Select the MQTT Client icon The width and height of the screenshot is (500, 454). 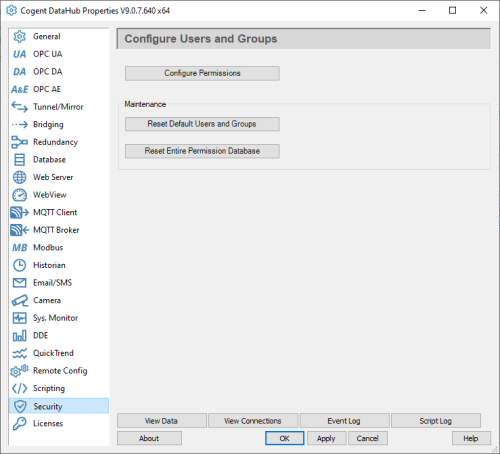point(19,212)
